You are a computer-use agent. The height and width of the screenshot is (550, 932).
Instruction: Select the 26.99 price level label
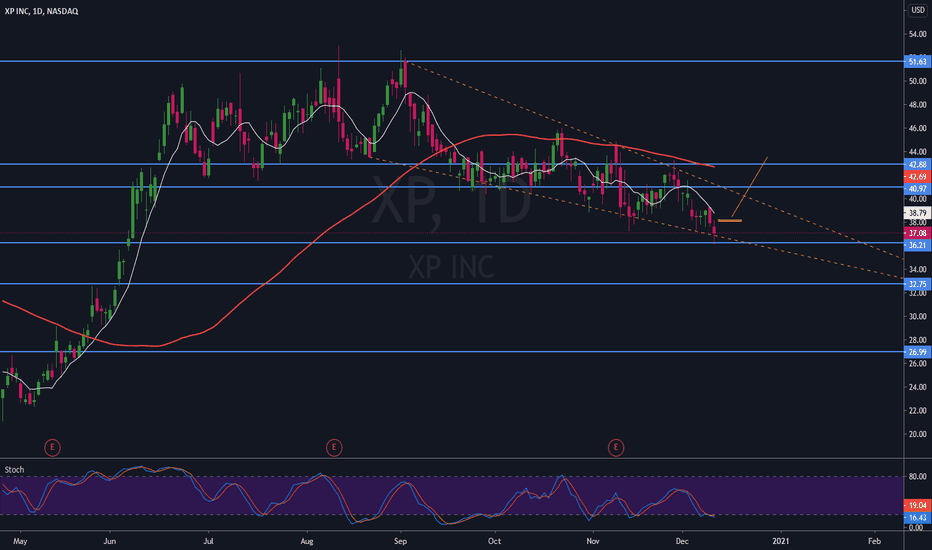click(x=917, y=352)
